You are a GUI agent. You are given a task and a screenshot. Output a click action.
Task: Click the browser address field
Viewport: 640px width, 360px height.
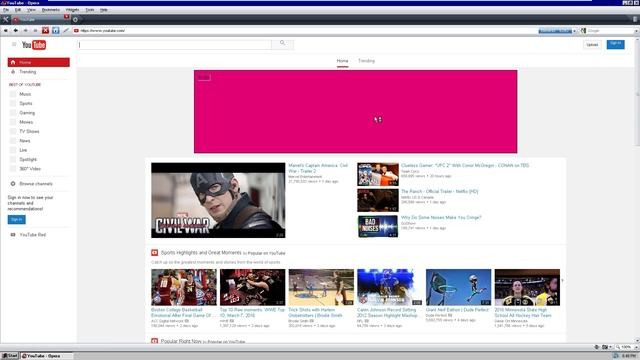306,31
